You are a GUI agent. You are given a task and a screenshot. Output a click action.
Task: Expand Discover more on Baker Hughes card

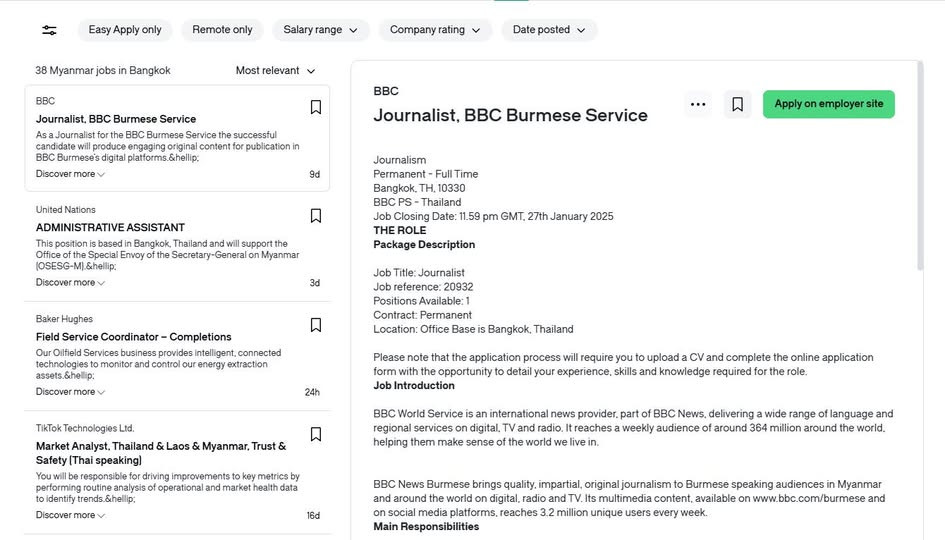click(x=70, y=392)
